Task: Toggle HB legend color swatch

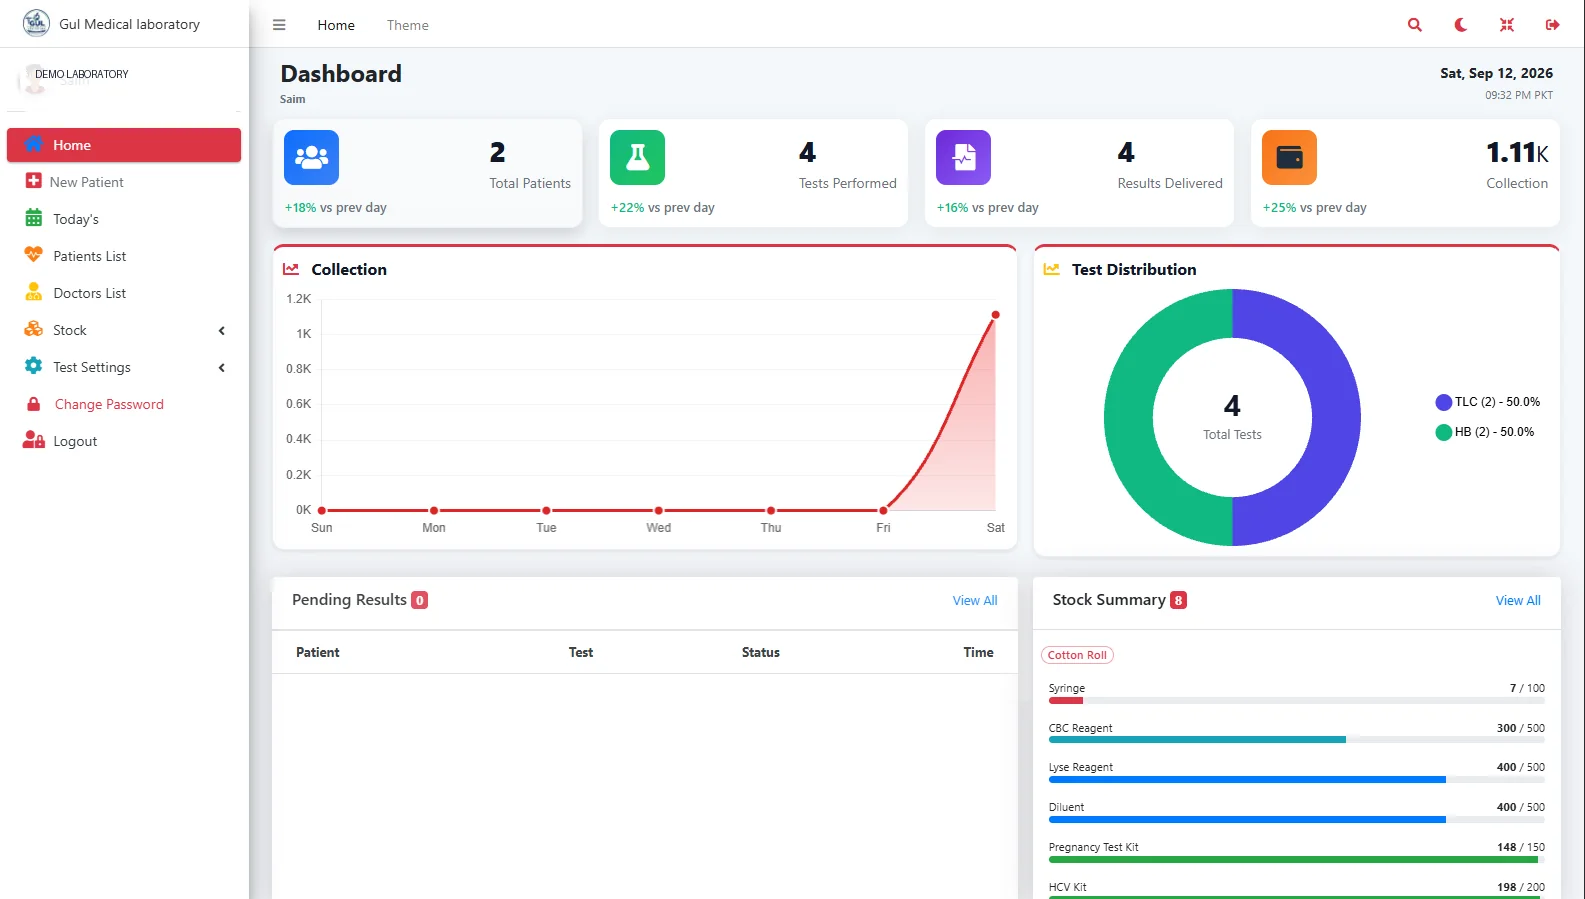Action: [x=1443, y=432]
